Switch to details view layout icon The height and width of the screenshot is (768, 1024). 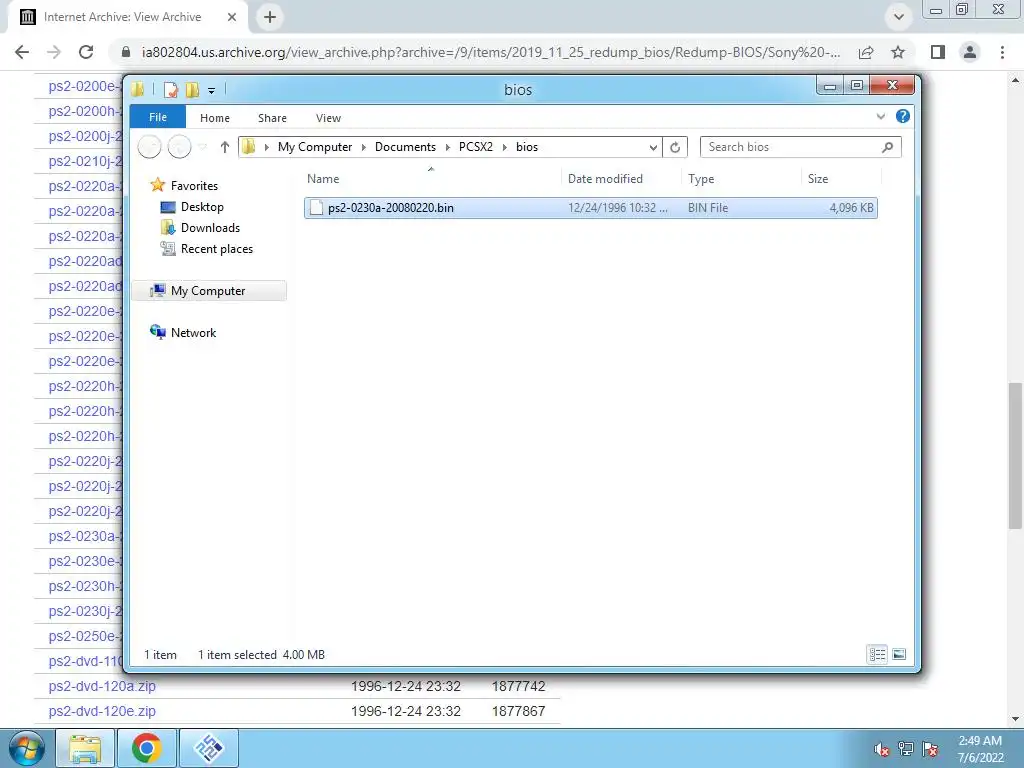pyautogui.click(x=877, y=654)
